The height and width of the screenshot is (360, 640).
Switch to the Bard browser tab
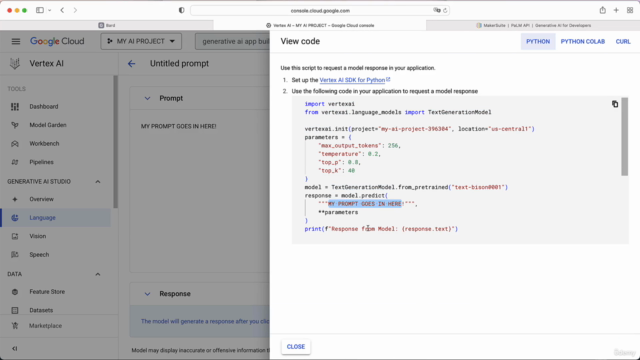click(x=107, y=25)
